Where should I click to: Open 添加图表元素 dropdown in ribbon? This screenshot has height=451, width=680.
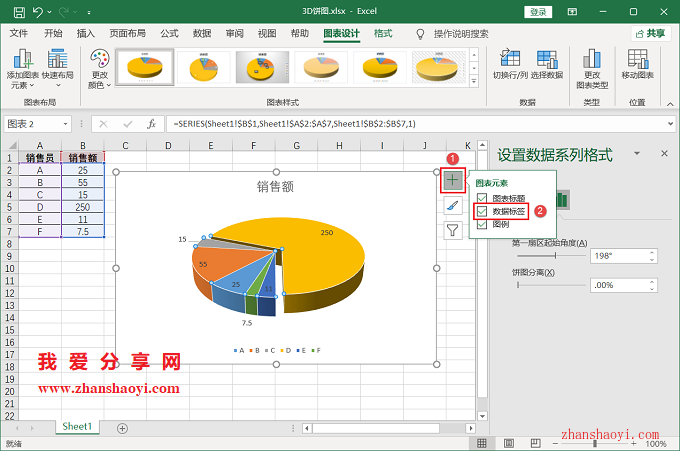(x=23, y=69)
